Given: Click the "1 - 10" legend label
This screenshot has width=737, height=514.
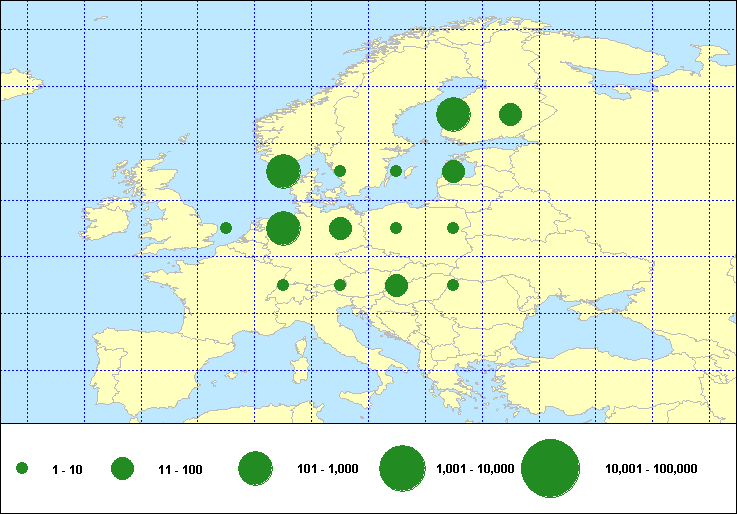Looking at the screenshot, I should click(x=68, y=469).
